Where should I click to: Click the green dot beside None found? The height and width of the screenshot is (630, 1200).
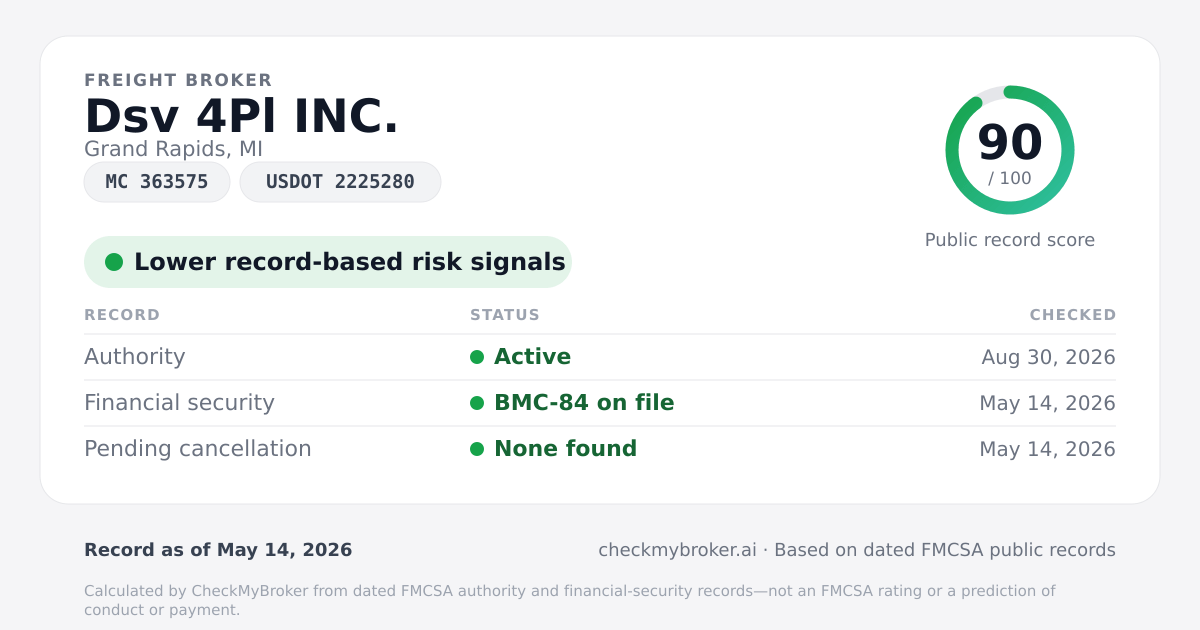point(477,449)
